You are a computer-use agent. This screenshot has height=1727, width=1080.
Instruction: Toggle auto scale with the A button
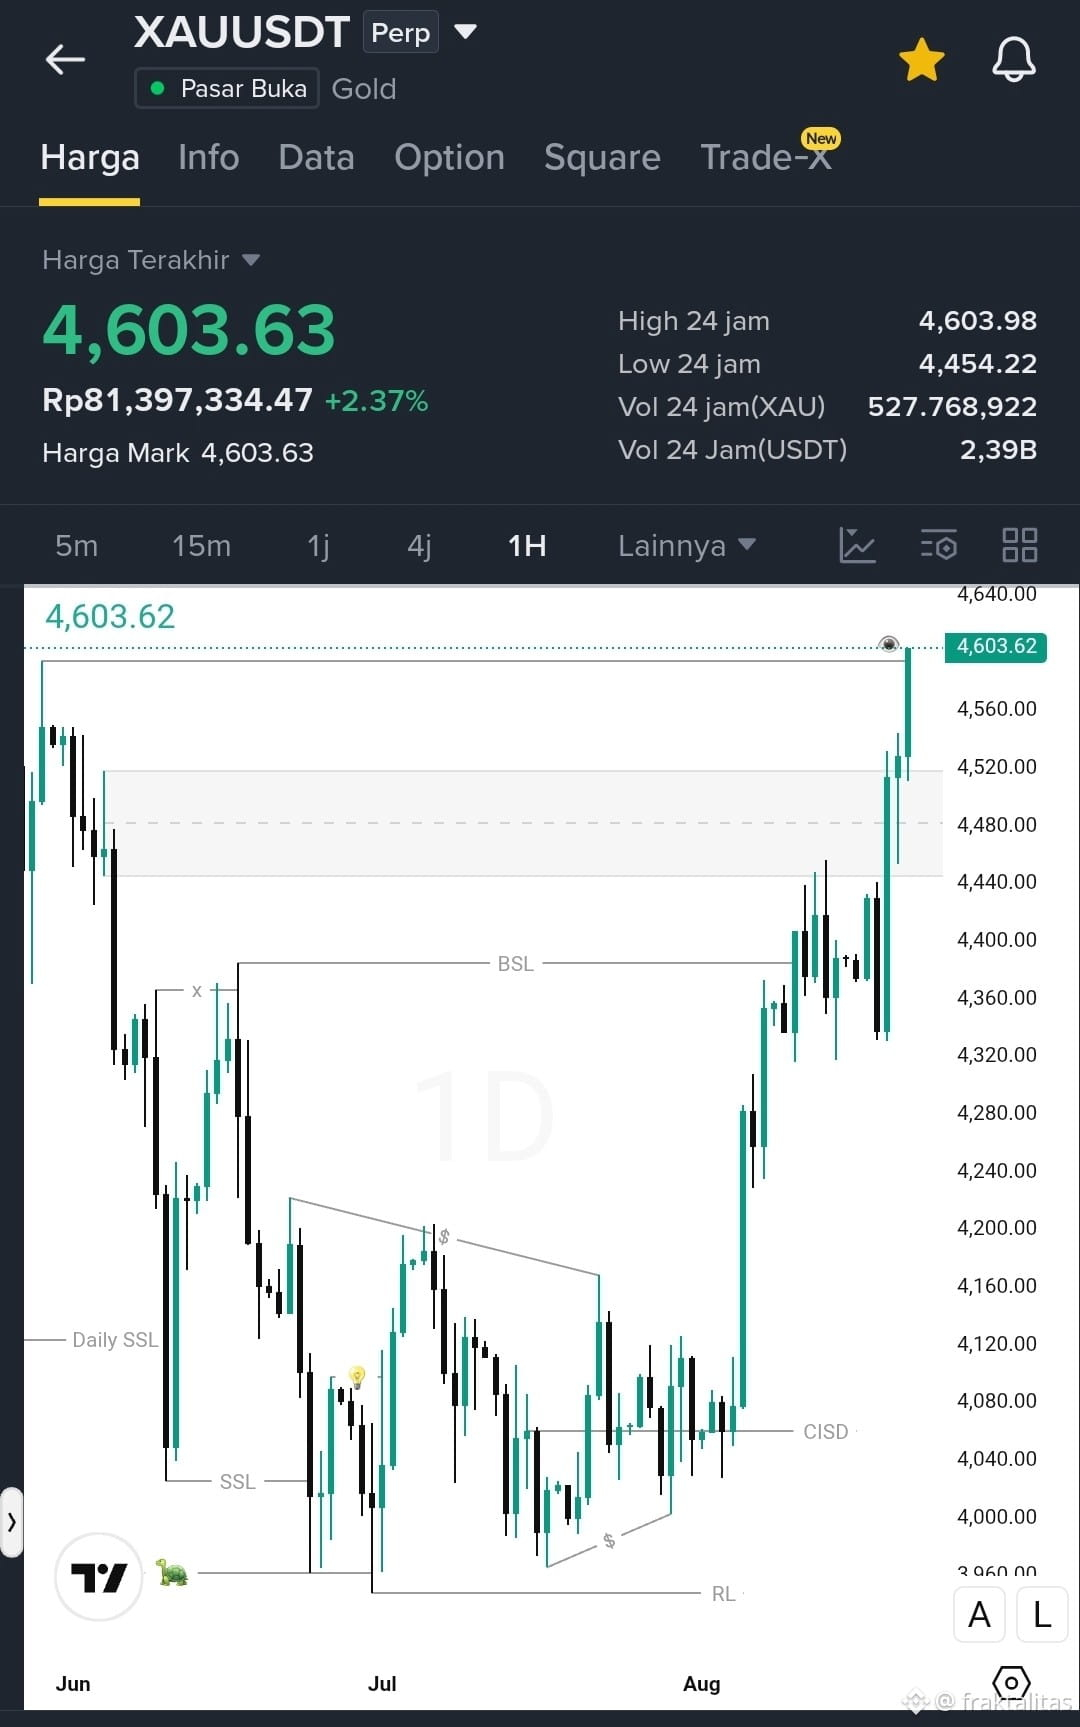pos(979,1614)
